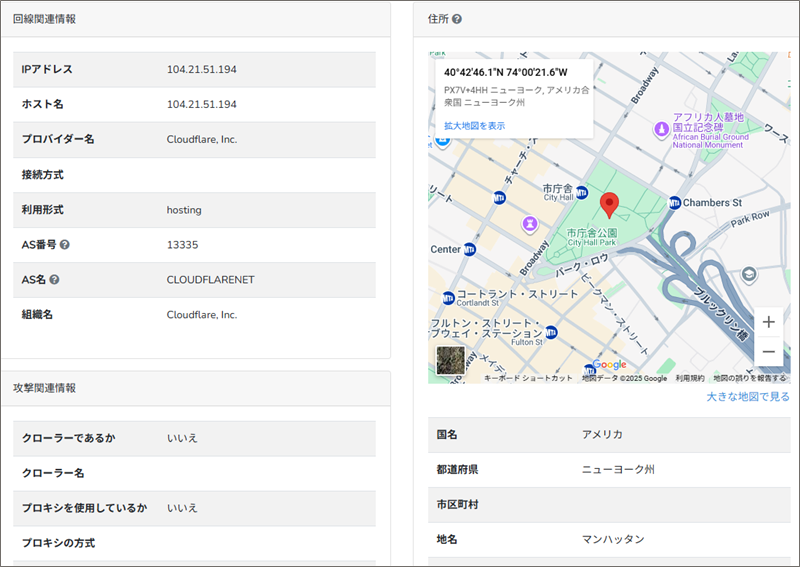Screen dimensions: 800x567
Task: Click the Cortlandt St subway station icon
Action: 447,296
